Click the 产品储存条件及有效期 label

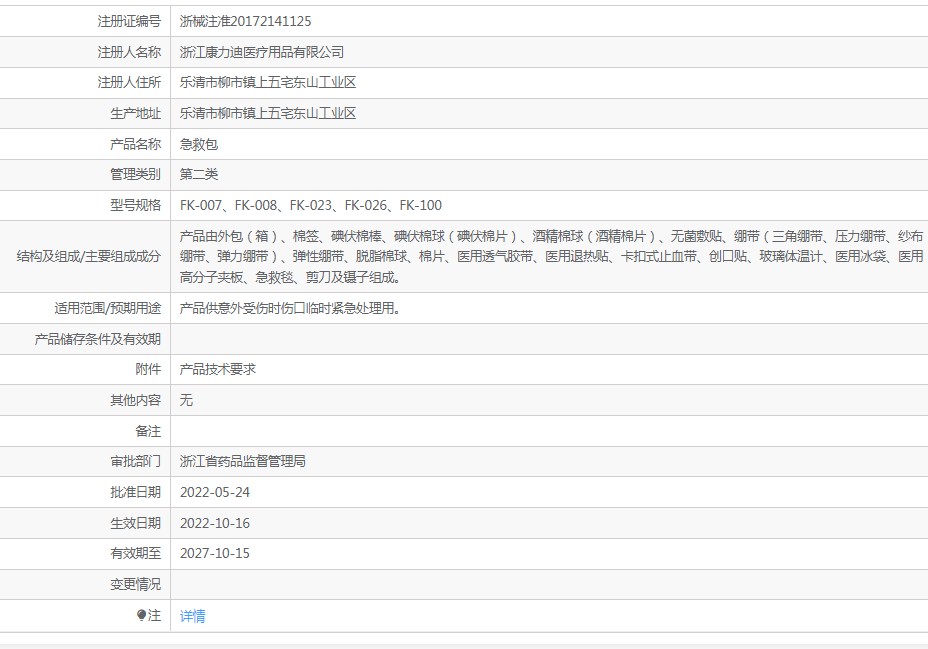[x=98, y=339]
